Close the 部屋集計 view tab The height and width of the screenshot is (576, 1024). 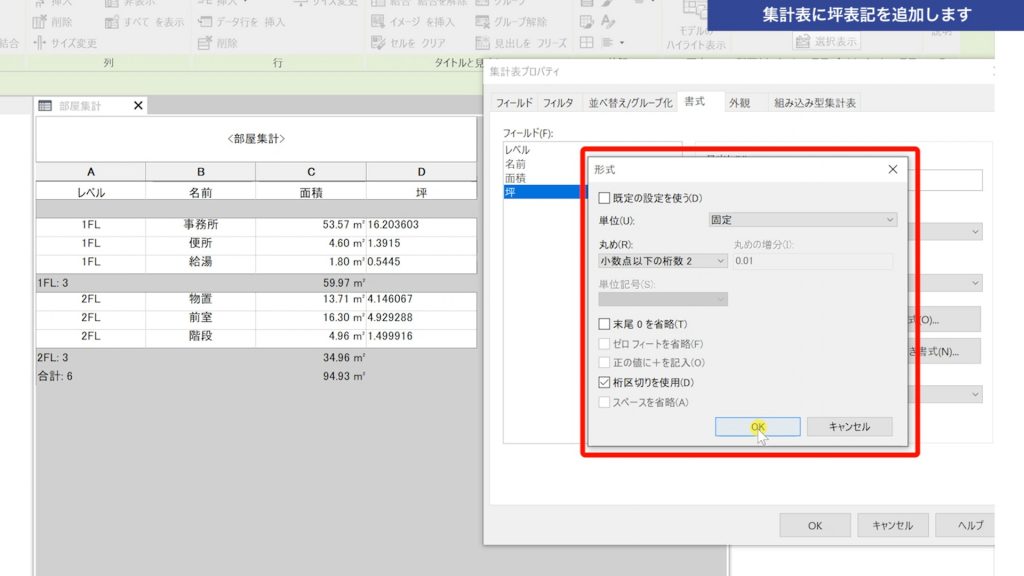137,105
